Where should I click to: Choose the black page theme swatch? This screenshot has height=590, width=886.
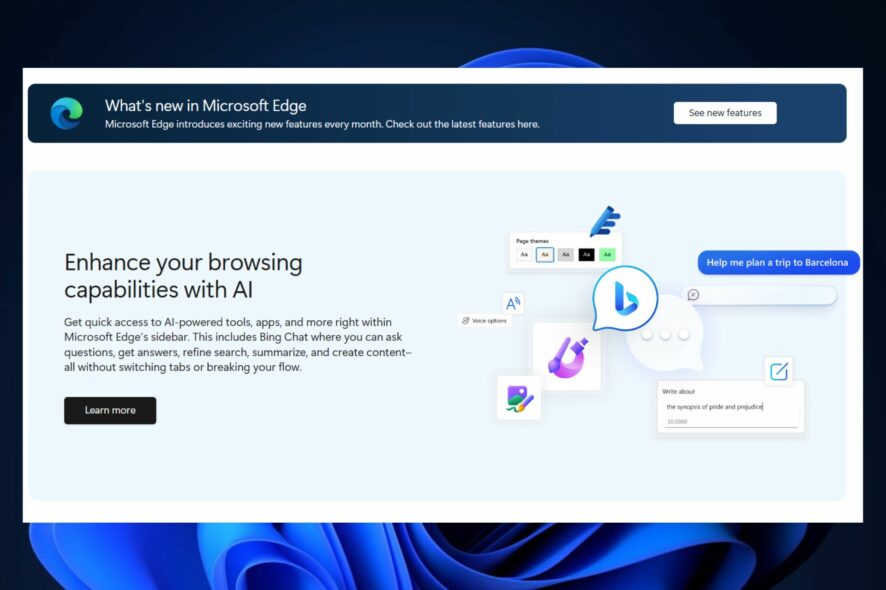click(x=587, y=255)
